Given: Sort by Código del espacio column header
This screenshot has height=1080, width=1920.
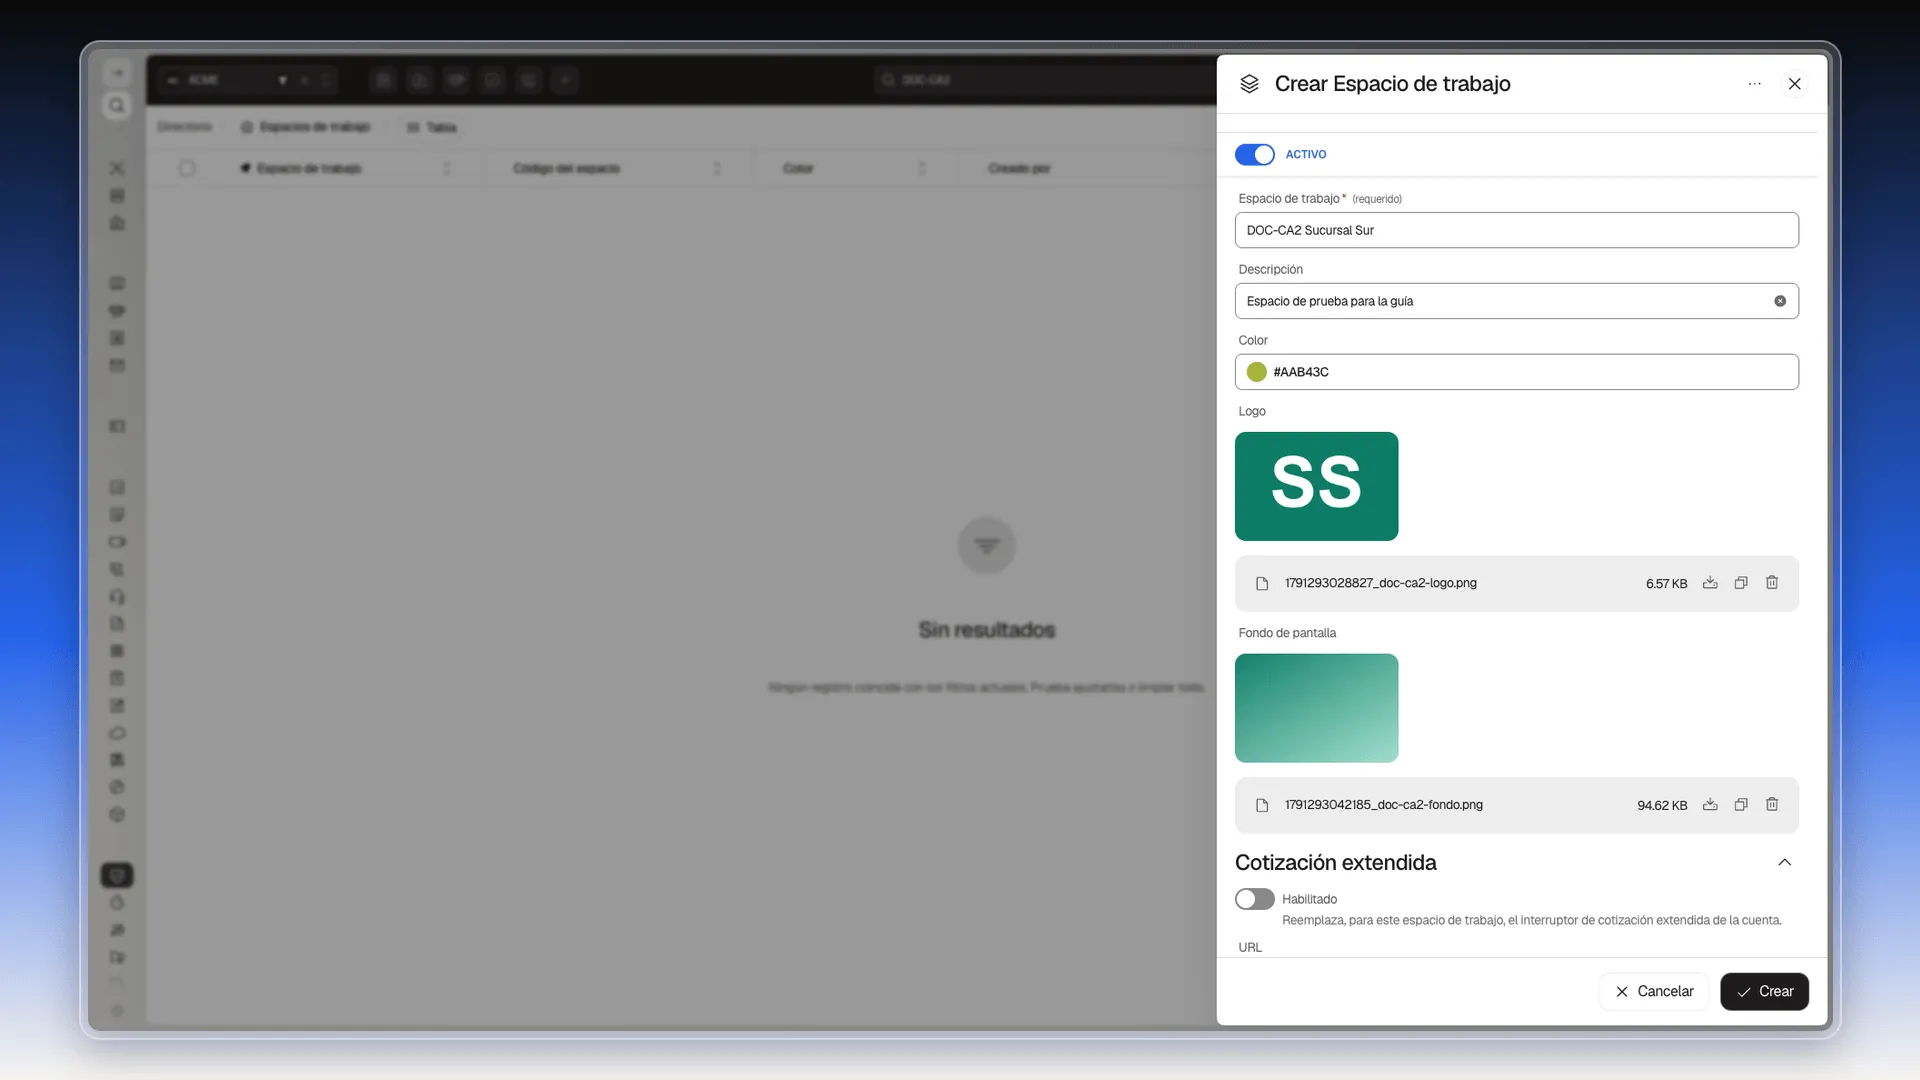Looking at the screenshot, I should click(566, 168).
